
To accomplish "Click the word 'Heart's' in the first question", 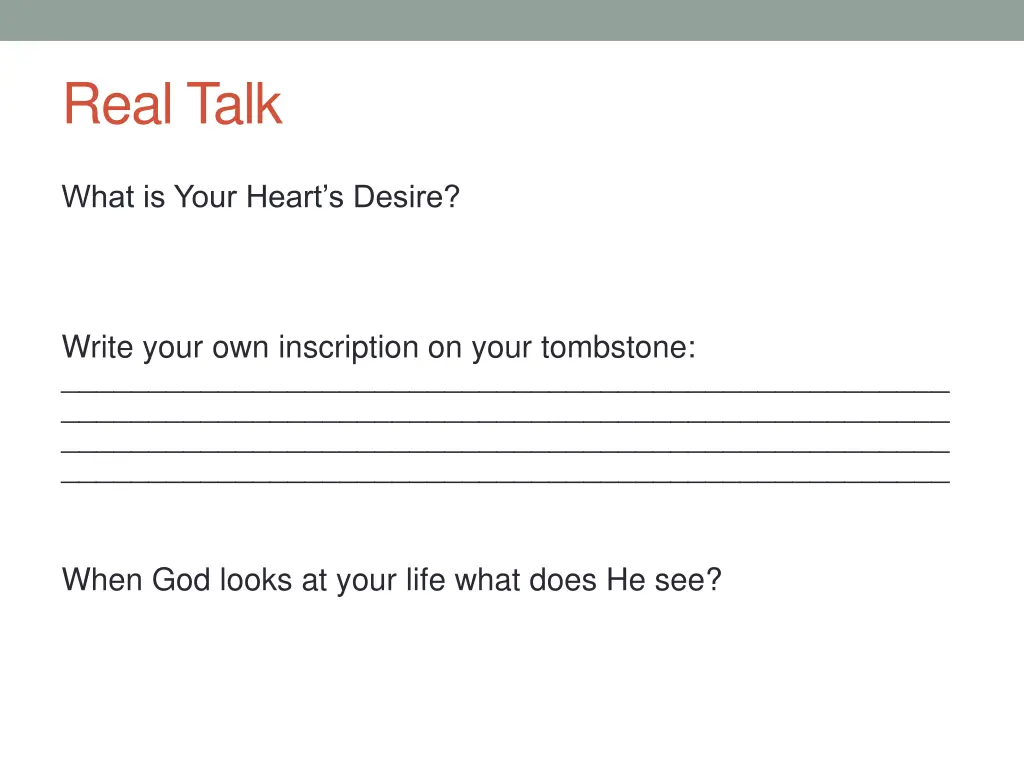I will click(x=295, y=197).
